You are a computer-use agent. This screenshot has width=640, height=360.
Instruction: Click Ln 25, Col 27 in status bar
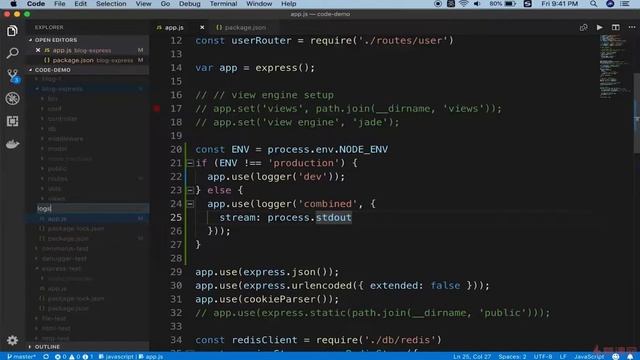click(x=471, y=356)
